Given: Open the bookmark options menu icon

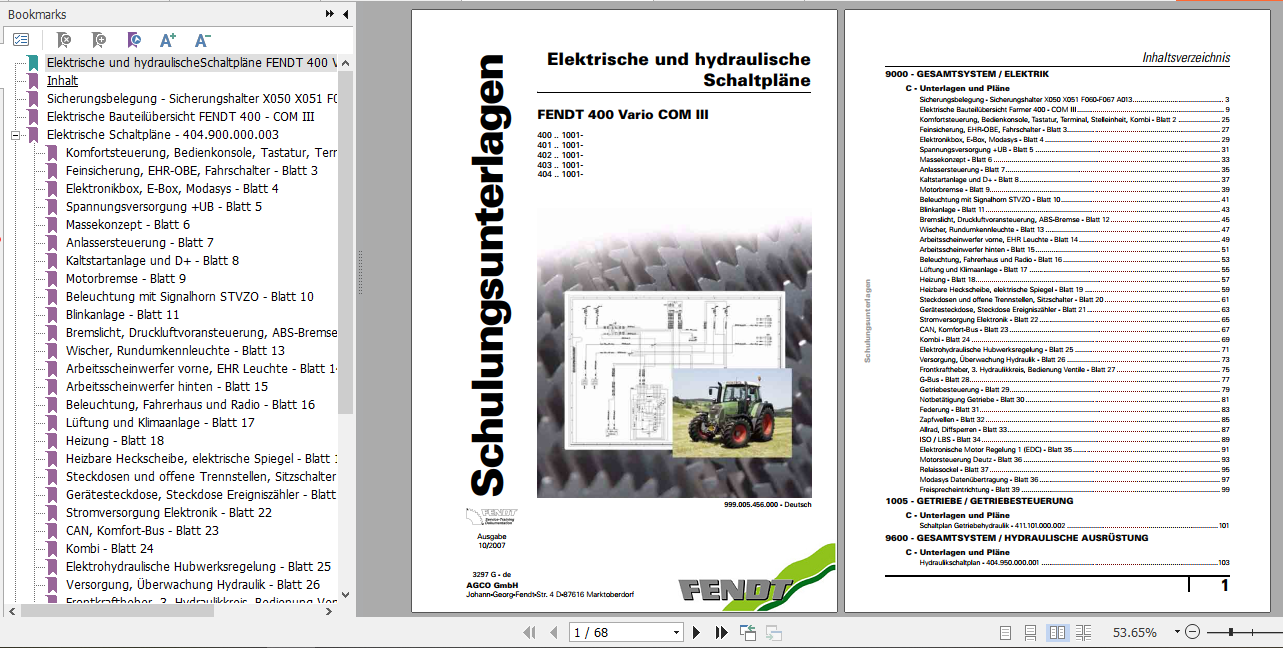Looking at the screenshot, I should click(21, 40).
